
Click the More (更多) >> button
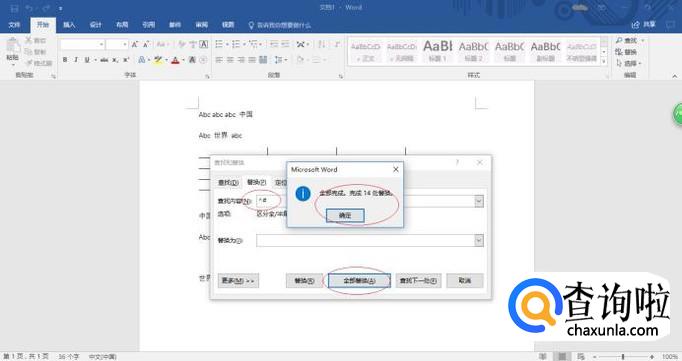238,281
